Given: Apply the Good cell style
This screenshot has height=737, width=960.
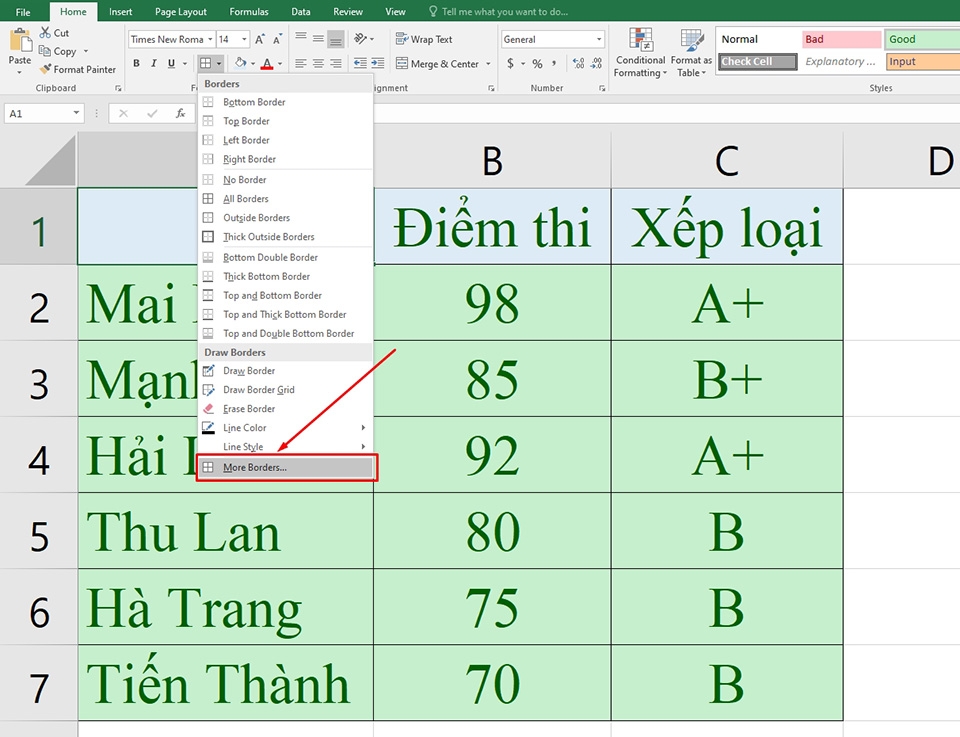Looking at the screenshot, I should (x=923, y=39).
